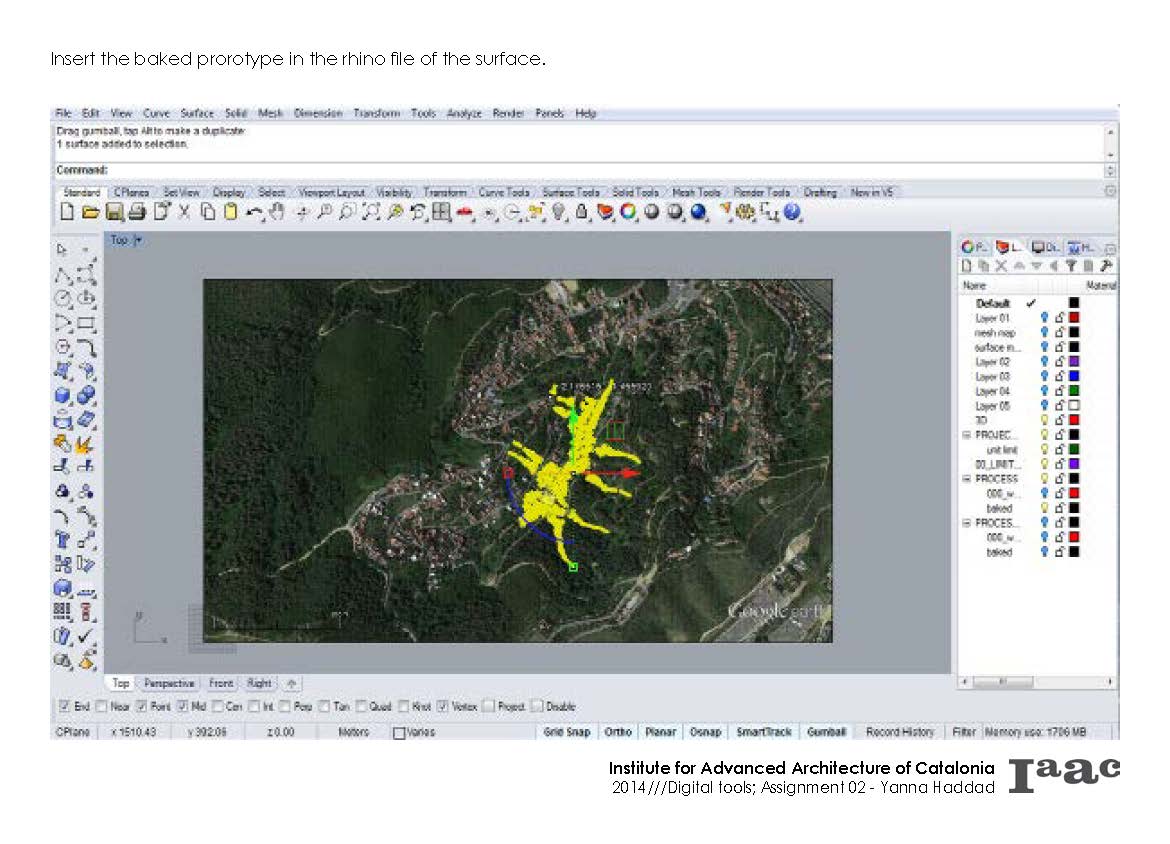Select the Pan hand tool
This screenshot has width=1170, height=844.
point(277,212)
